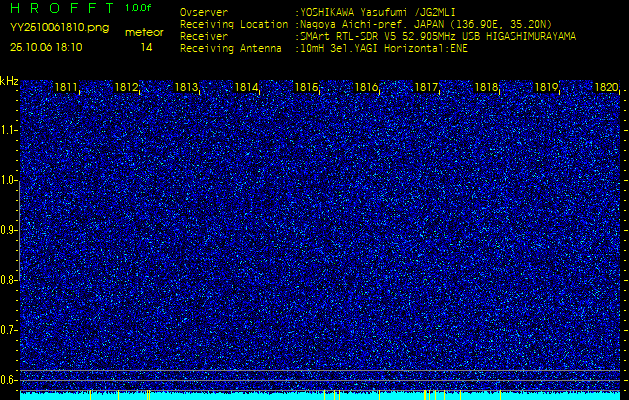Image resolution: width=629 pixels, height=400 pixels.
Task: Click the 0.6 kHz axis label
Action: [x=9, y=379]
